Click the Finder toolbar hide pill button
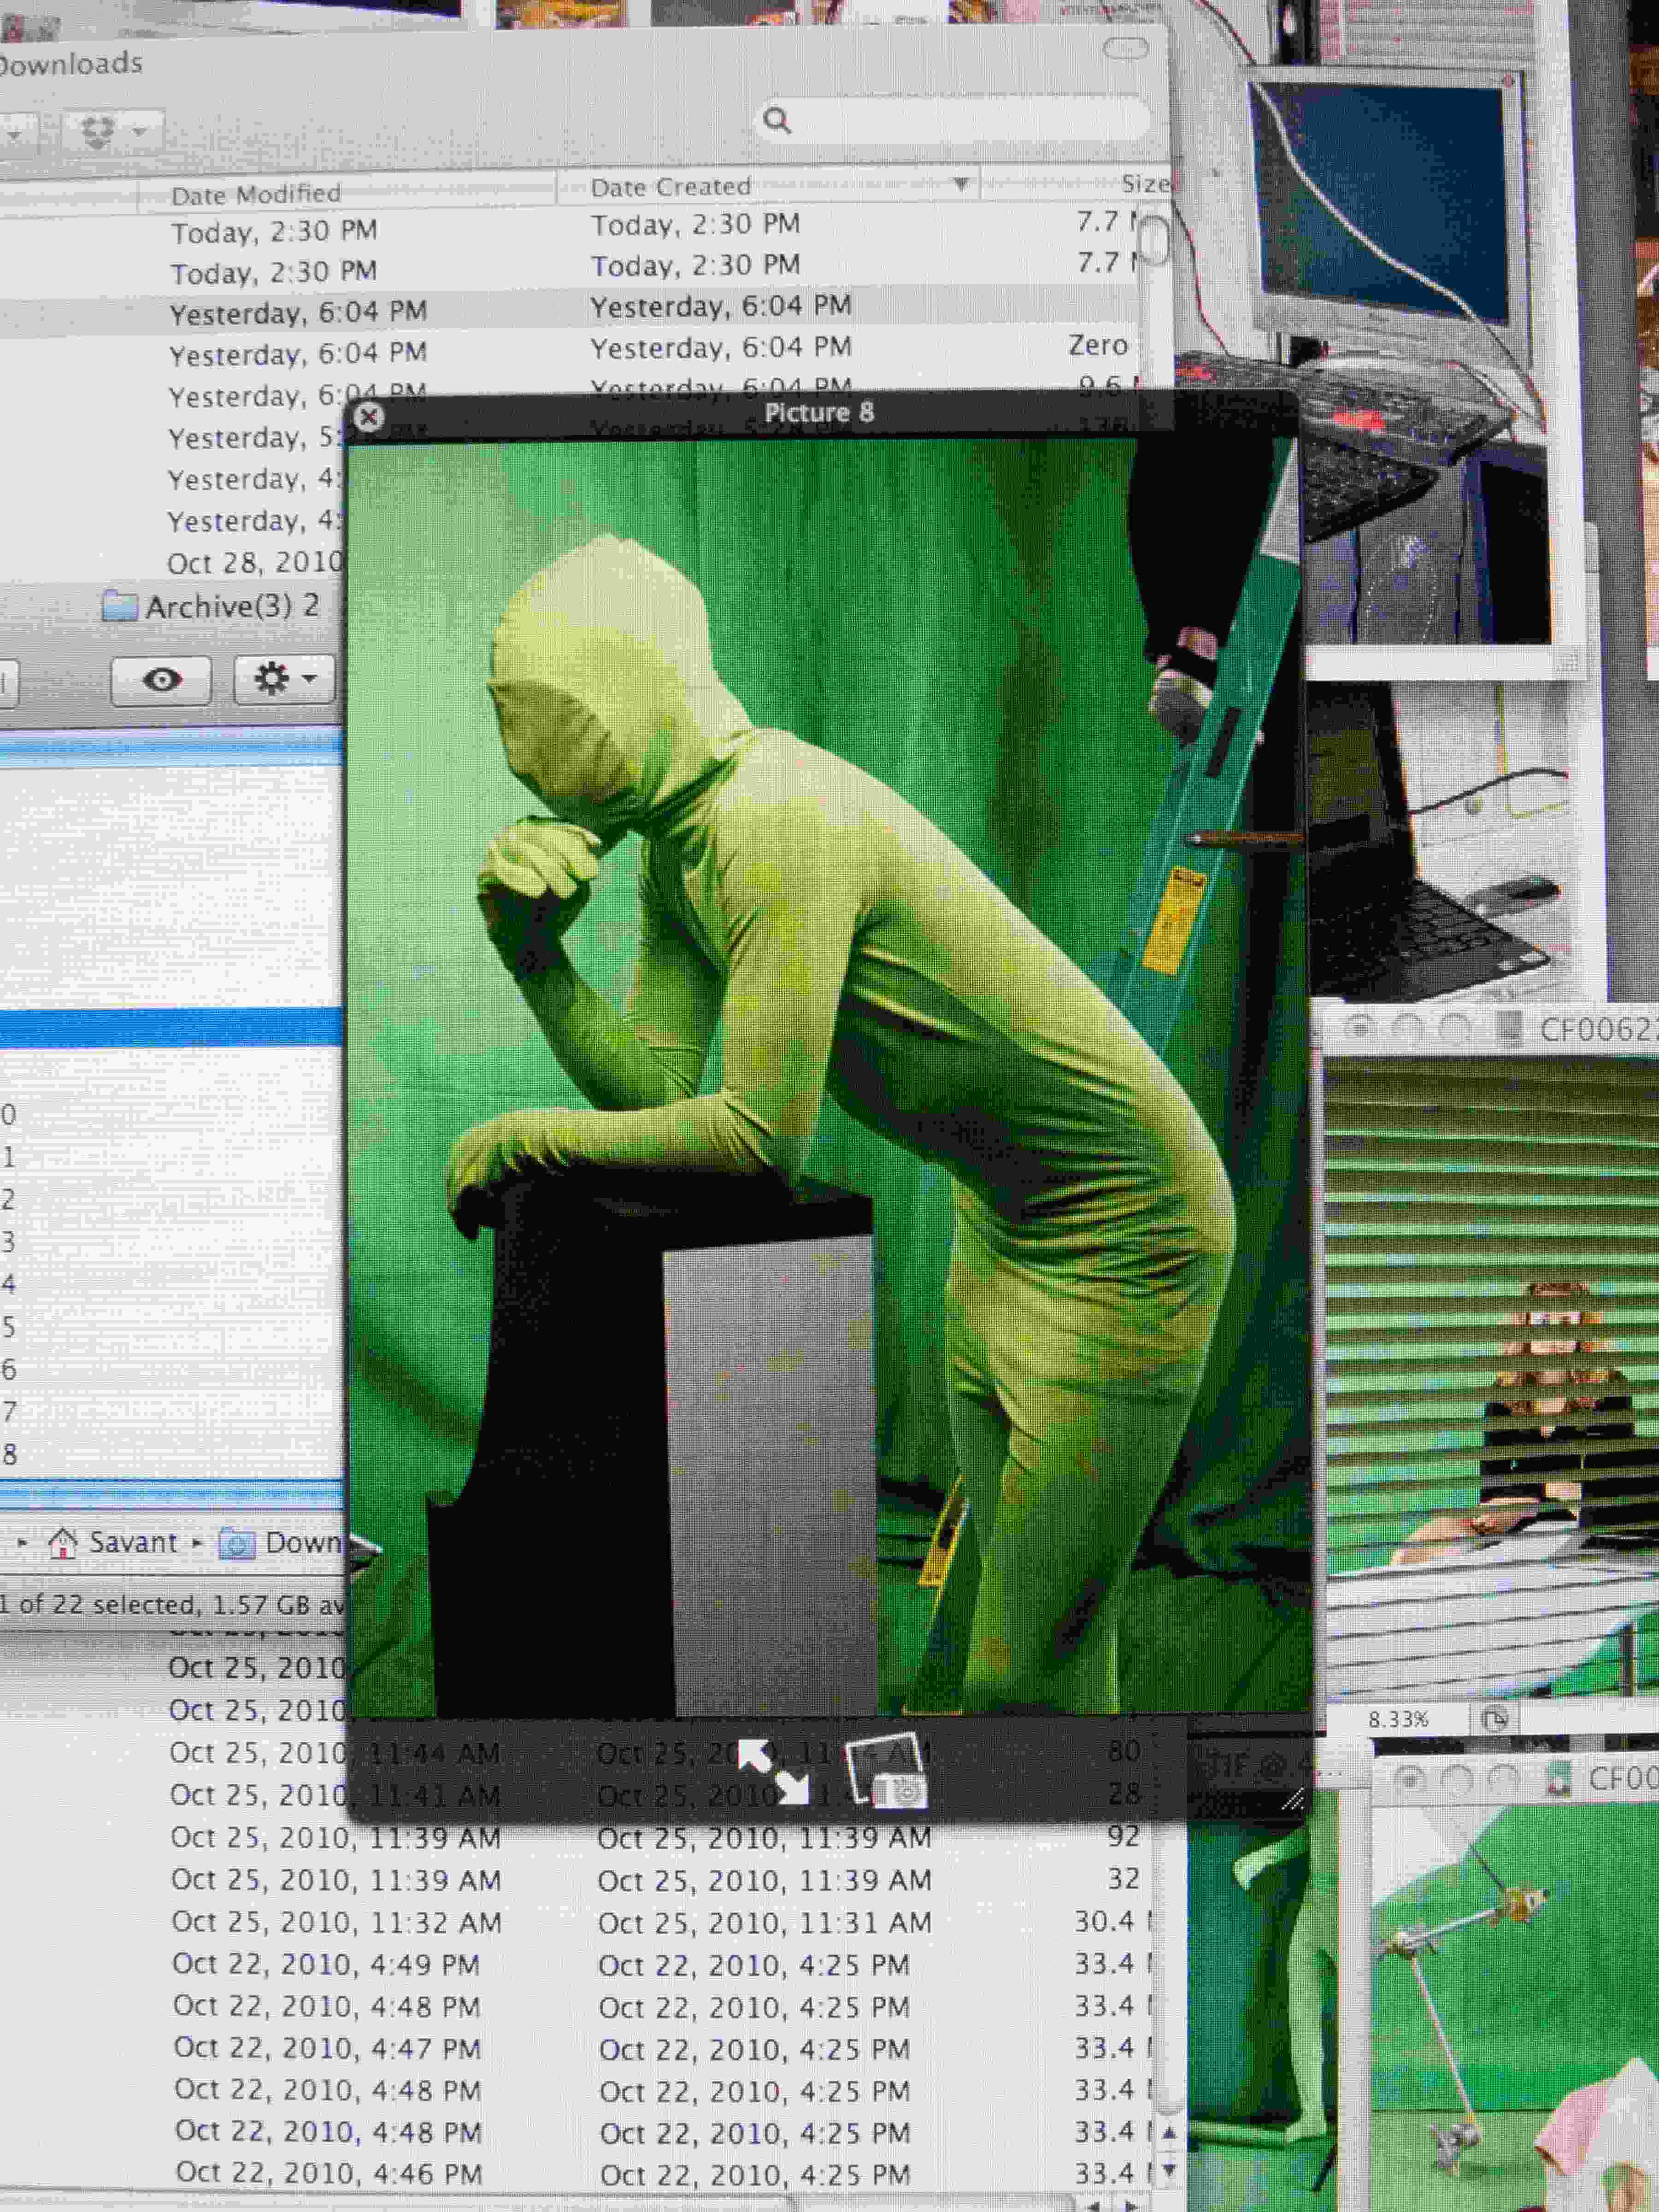This screenshot has height=2212, width=1659. [1125, 48]
